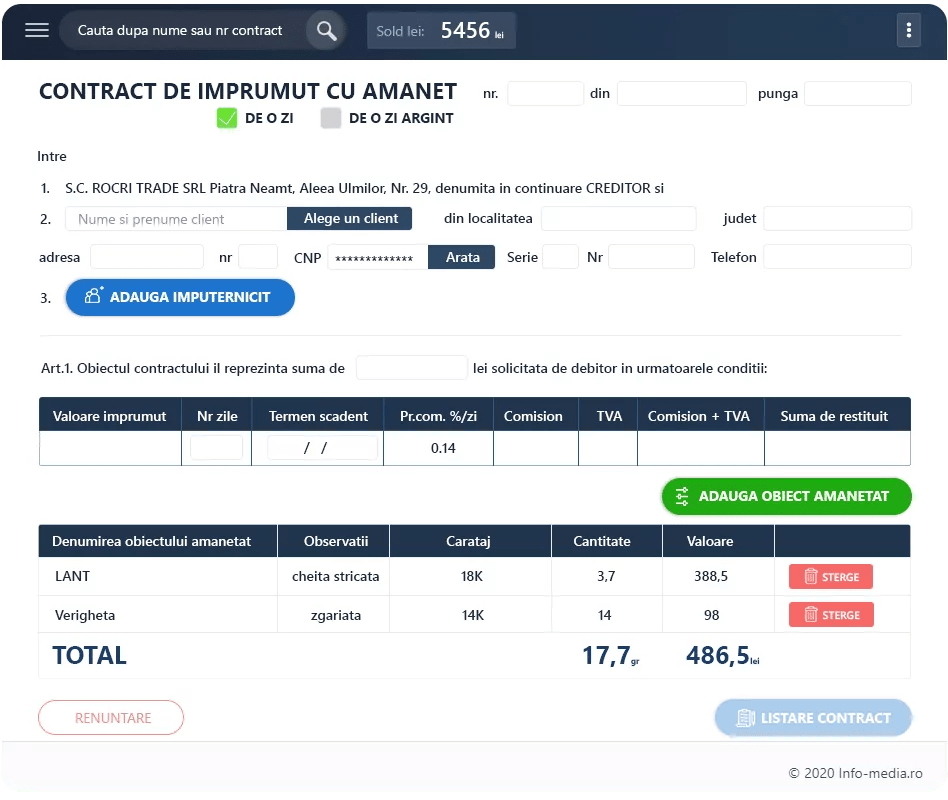Click the din localitatea field

tap(618, 218)
